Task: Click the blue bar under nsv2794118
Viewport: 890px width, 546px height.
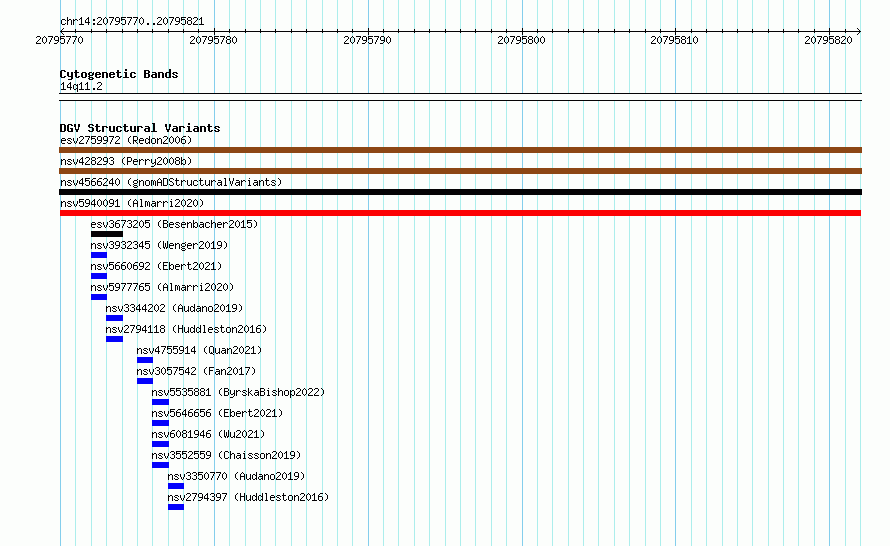Action: (x=114, y=339)
